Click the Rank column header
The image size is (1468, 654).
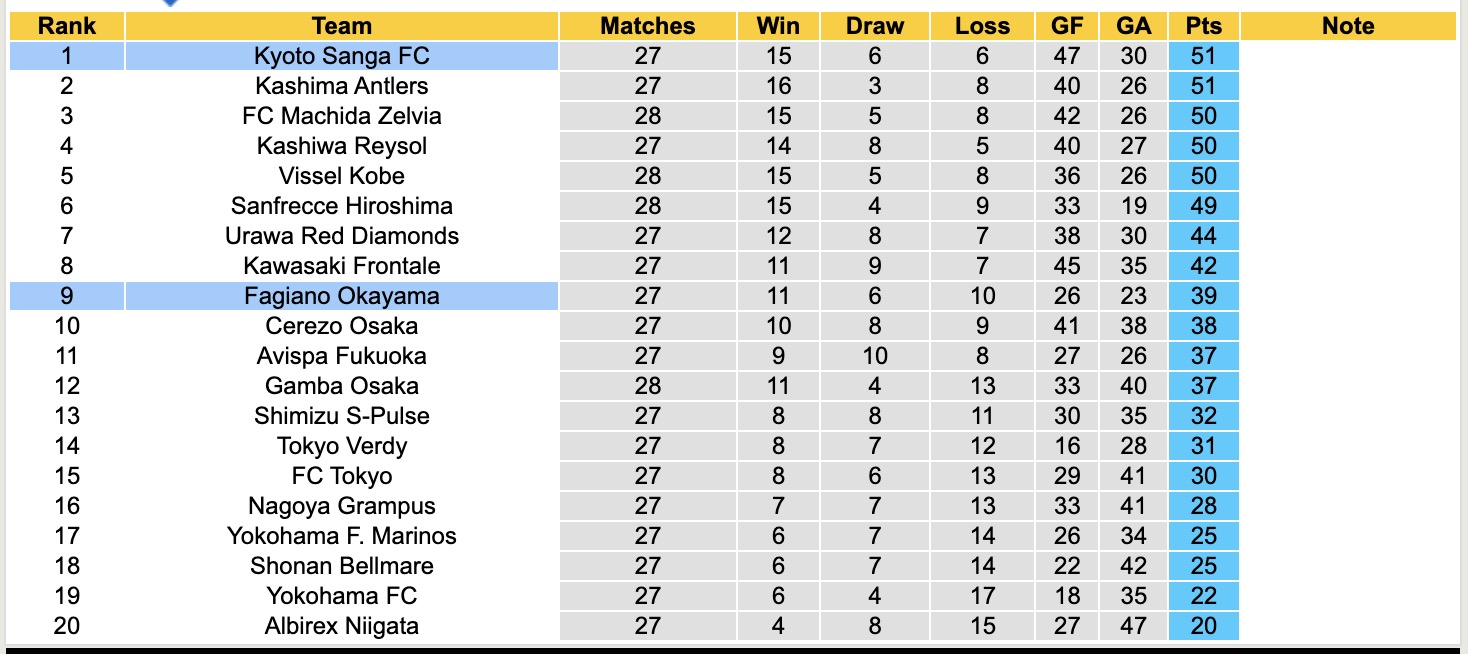tap(67, 26)
